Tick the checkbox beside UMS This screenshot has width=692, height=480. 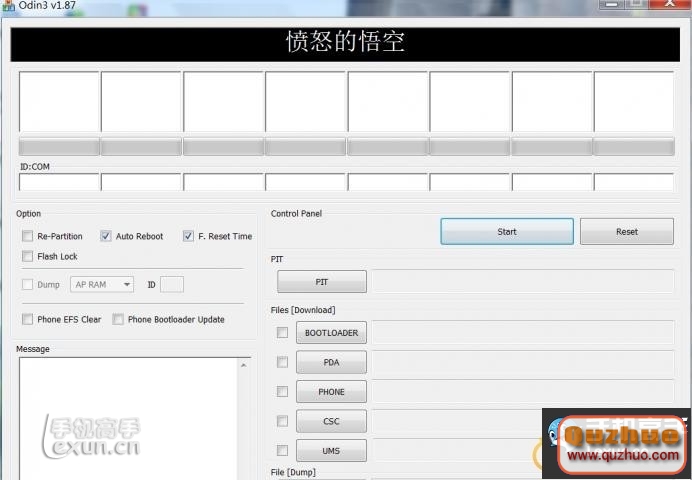coord(282,450)
